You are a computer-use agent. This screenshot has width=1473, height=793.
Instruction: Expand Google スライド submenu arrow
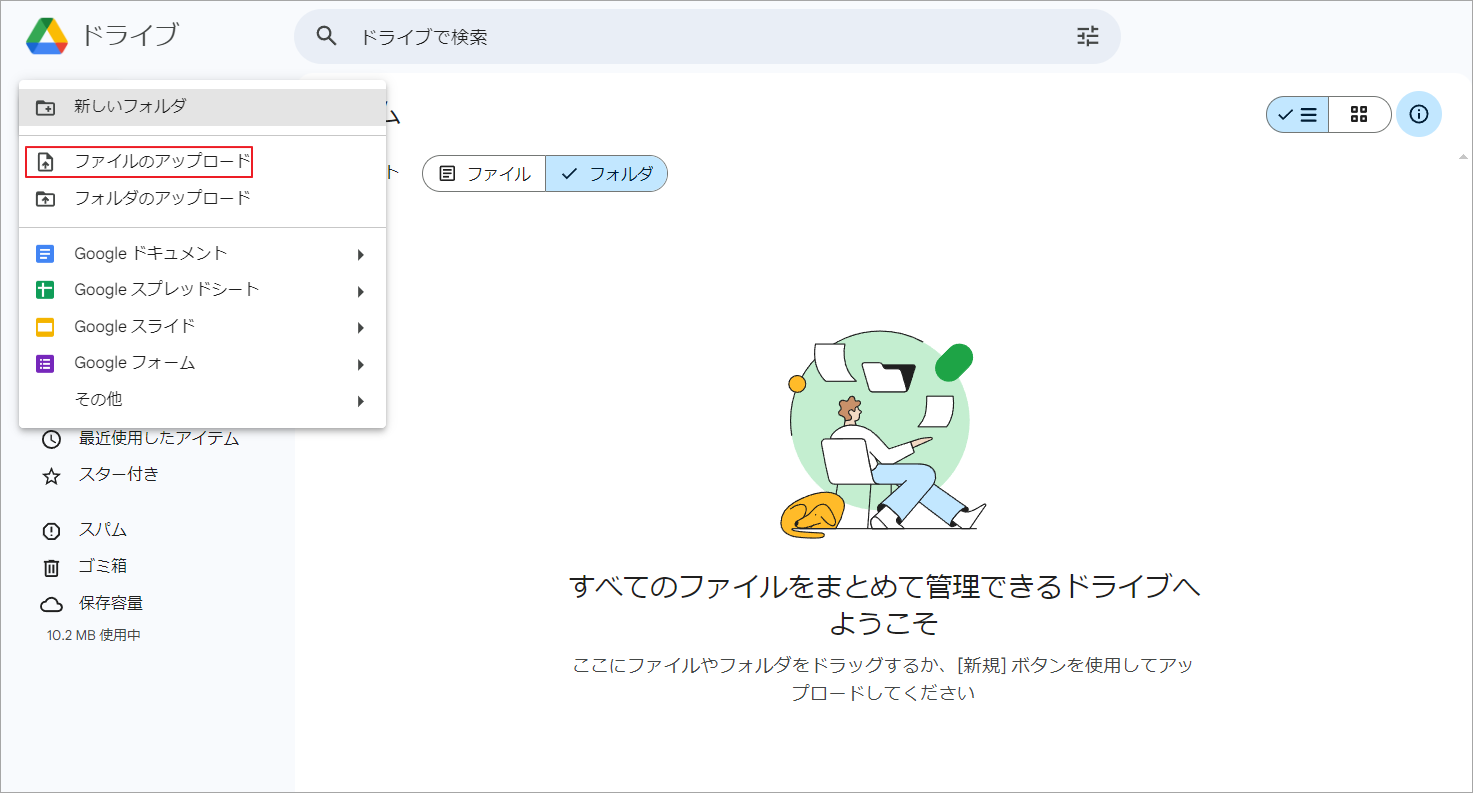pyautogui.click(x=360, y=328)
